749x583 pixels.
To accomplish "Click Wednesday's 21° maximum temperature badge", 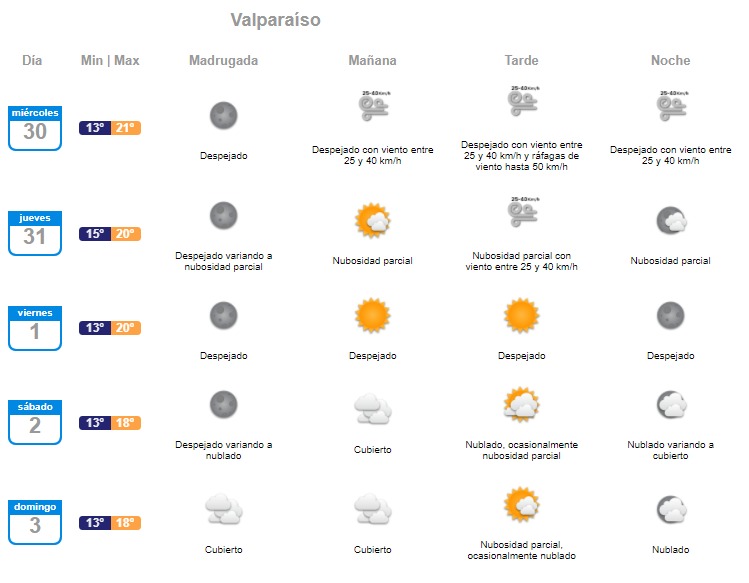I will [x=126, y=128].
